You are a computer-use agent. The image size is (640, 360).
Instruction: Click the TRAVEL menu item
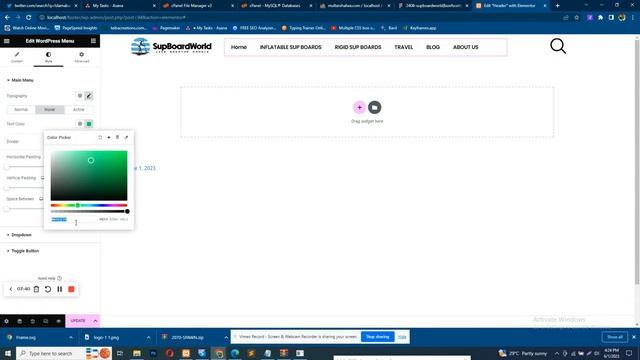(x=404, y=47)
